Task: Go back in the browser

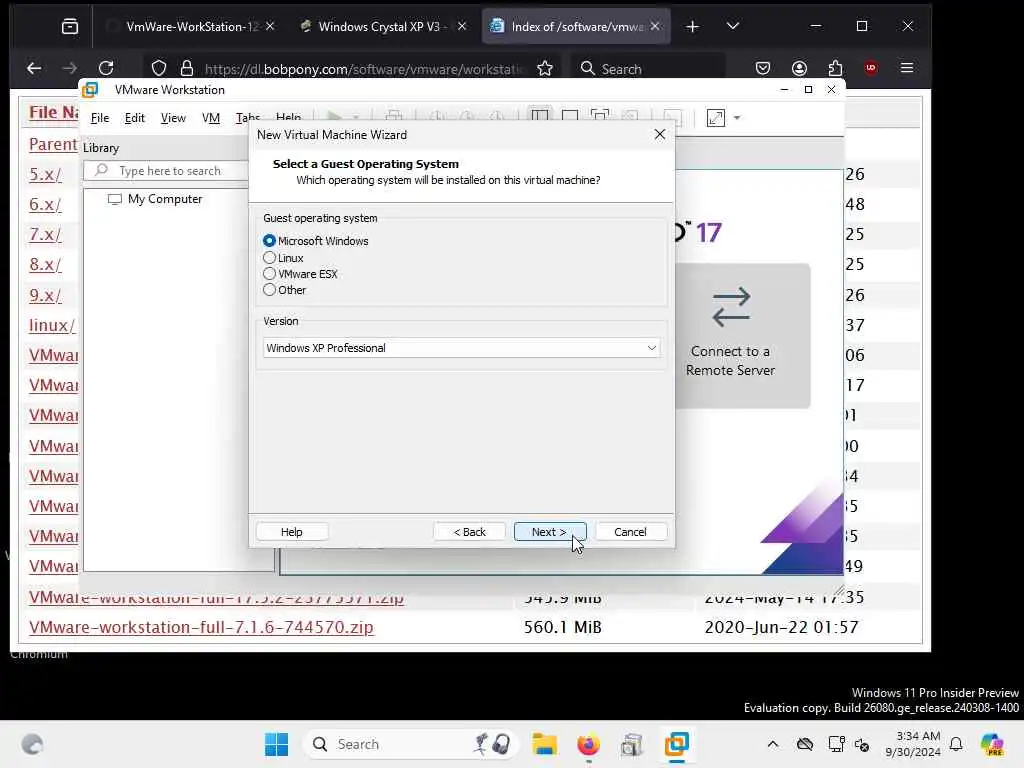Action: pyautogui.click(x=34, y=68)
